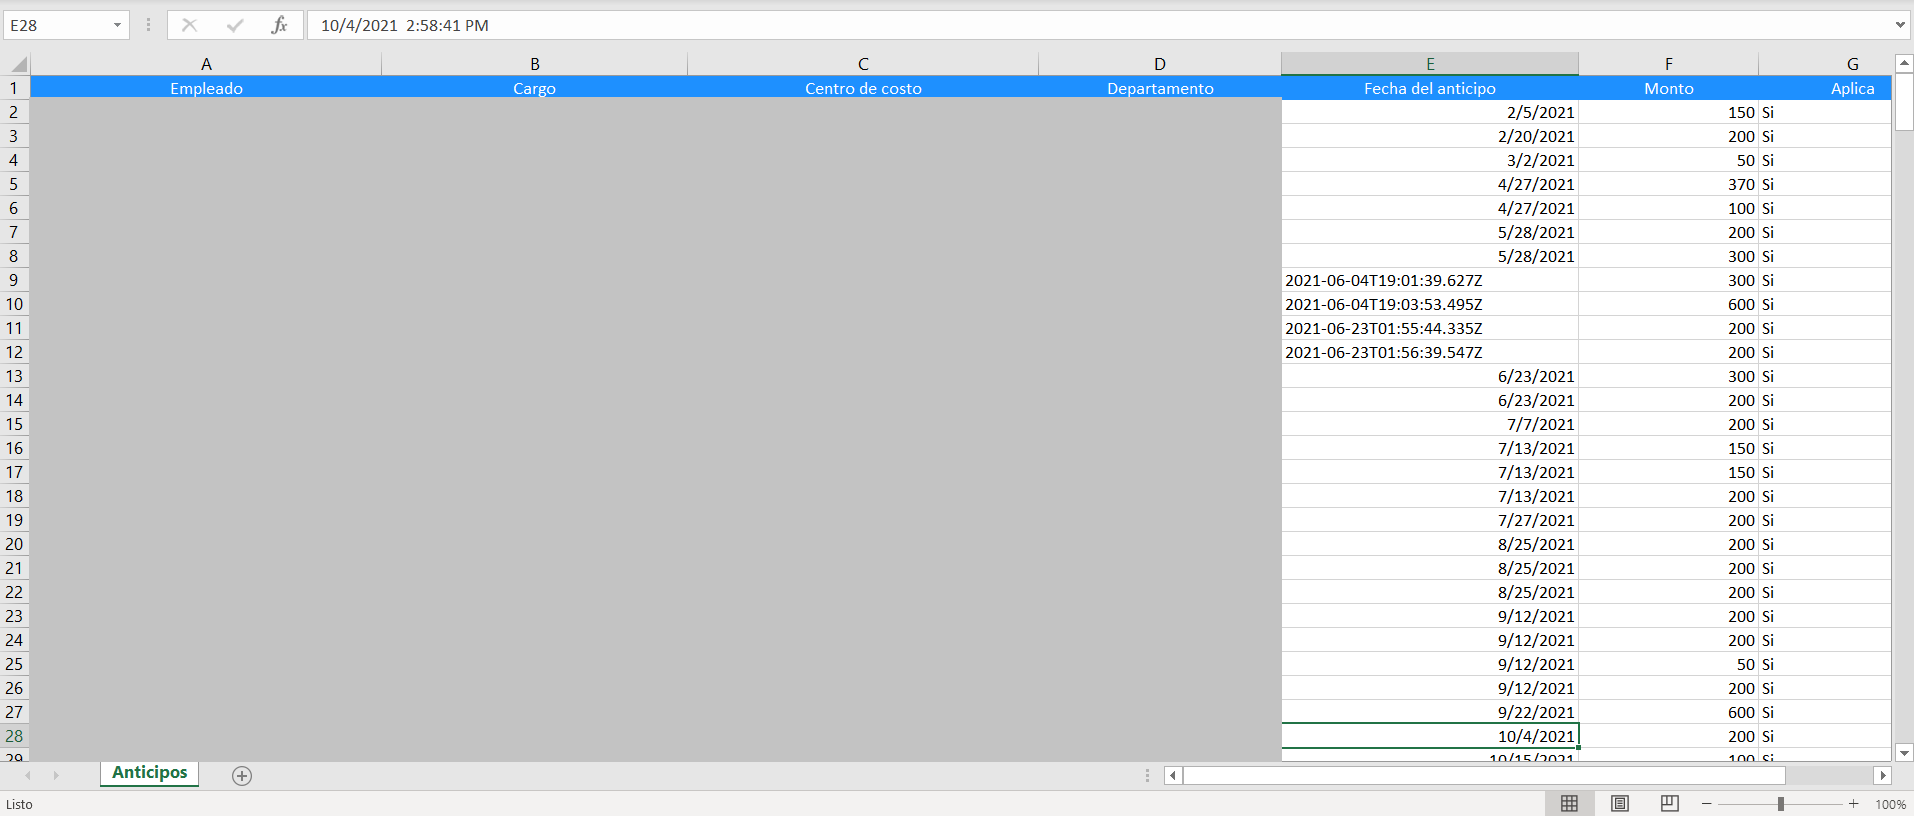Click the Enter checkmark formula bar icon
The width and height of the screenshot is (1914, 816).
pyautogui.click(x=235, y=25)
